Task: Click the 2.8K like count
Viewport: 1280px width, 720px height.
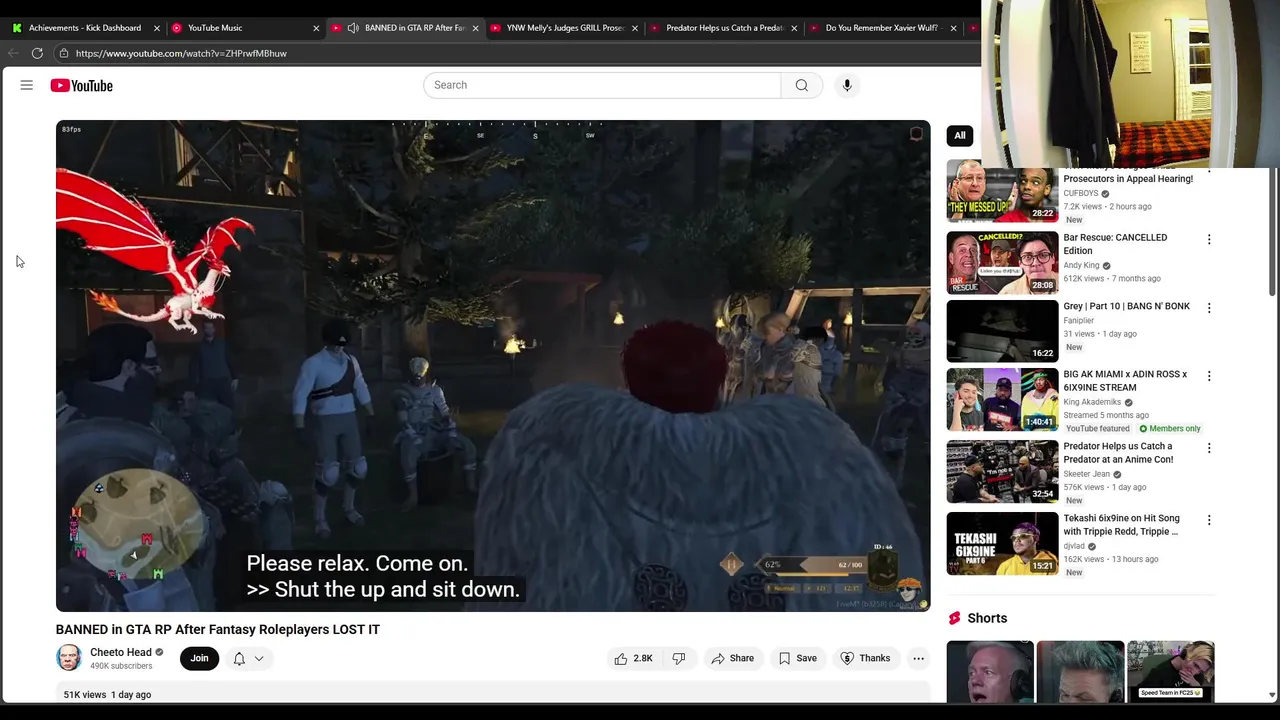Action: (643, 658)
